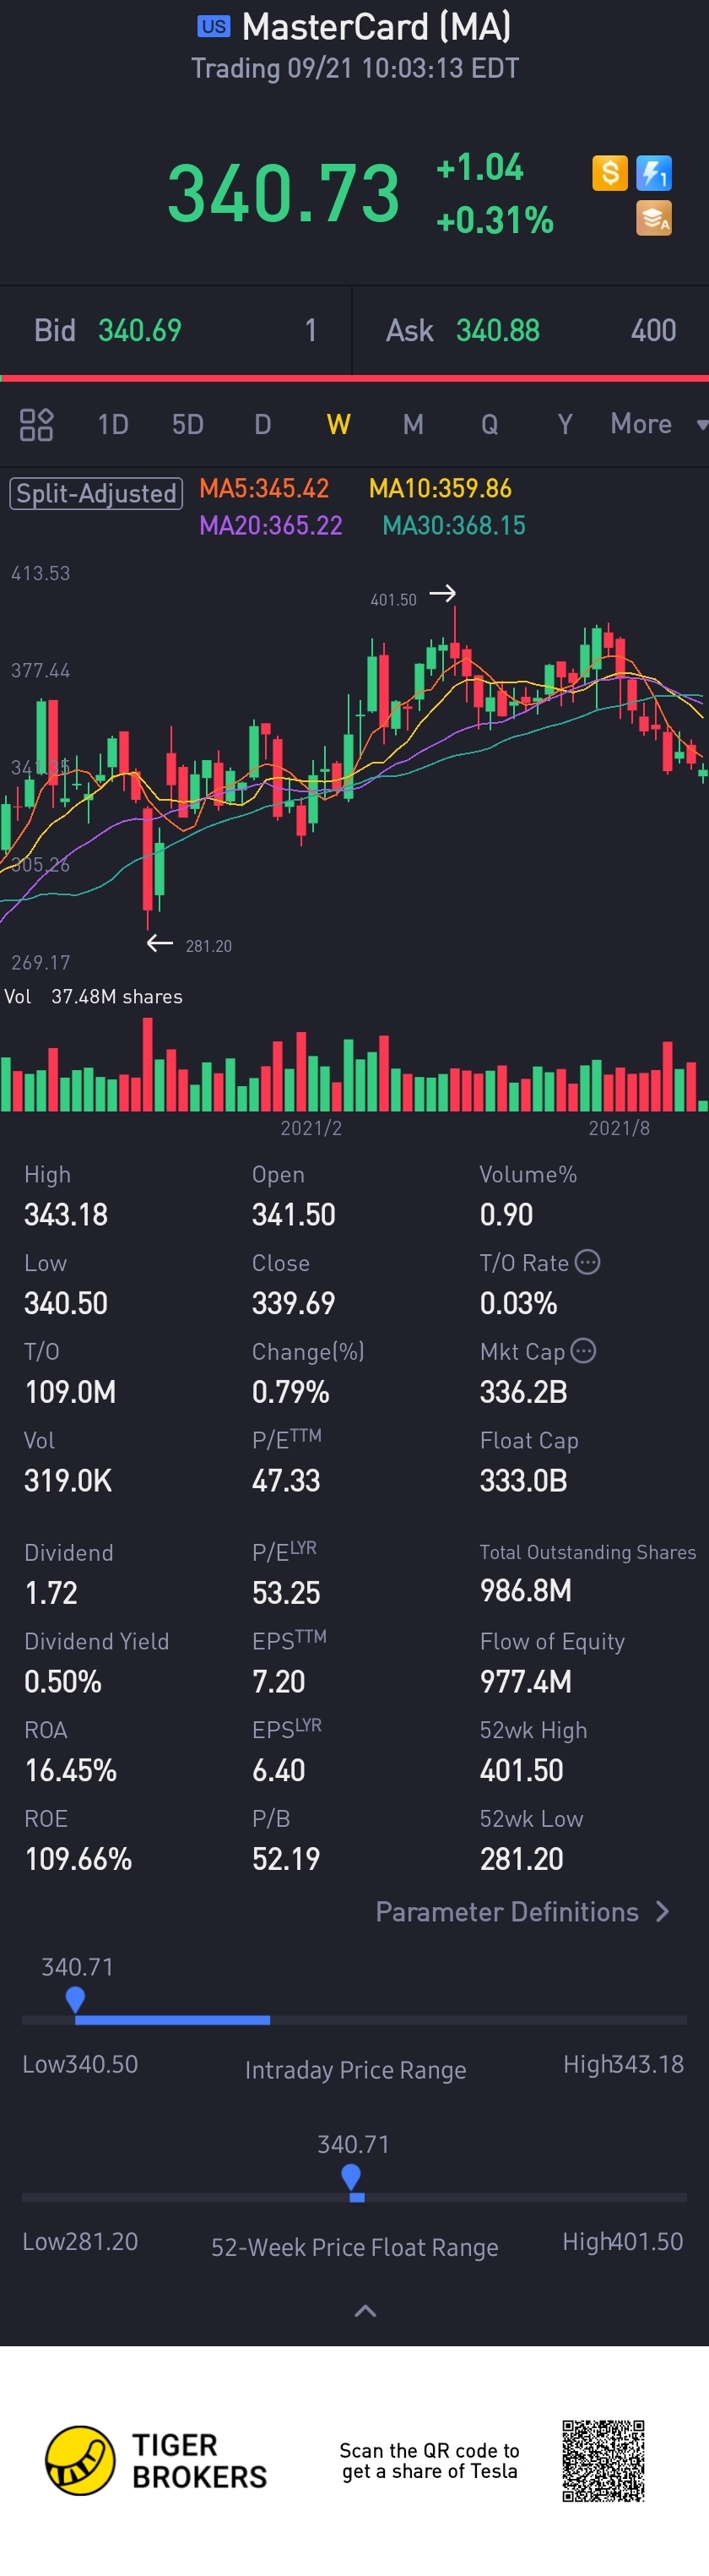Viewport: 709px width, 2576px height.
Task: Open Parameter Definitions
Action: coord(523,1911)
